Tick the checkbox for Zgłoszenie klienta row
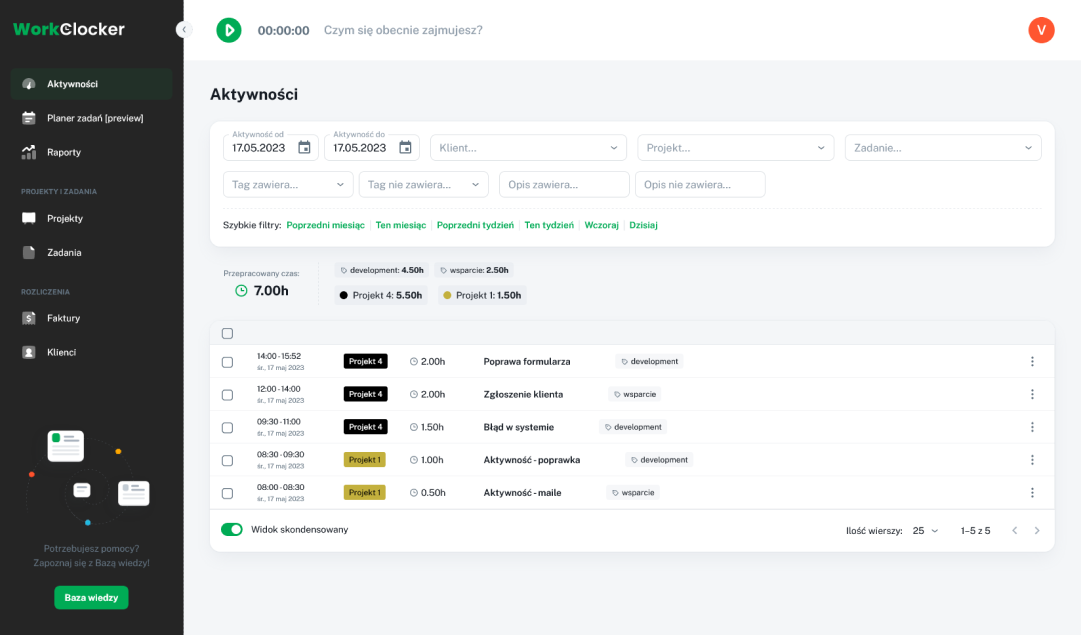The height and width of the screenshot is (635, 1081). (227, 394)
